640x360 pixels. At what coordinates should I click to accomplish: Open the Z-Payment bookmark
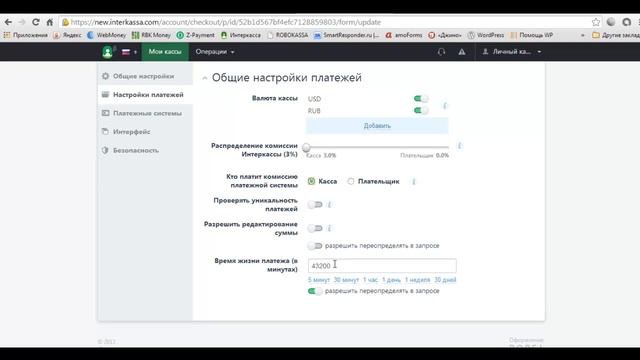click(196, 36)
